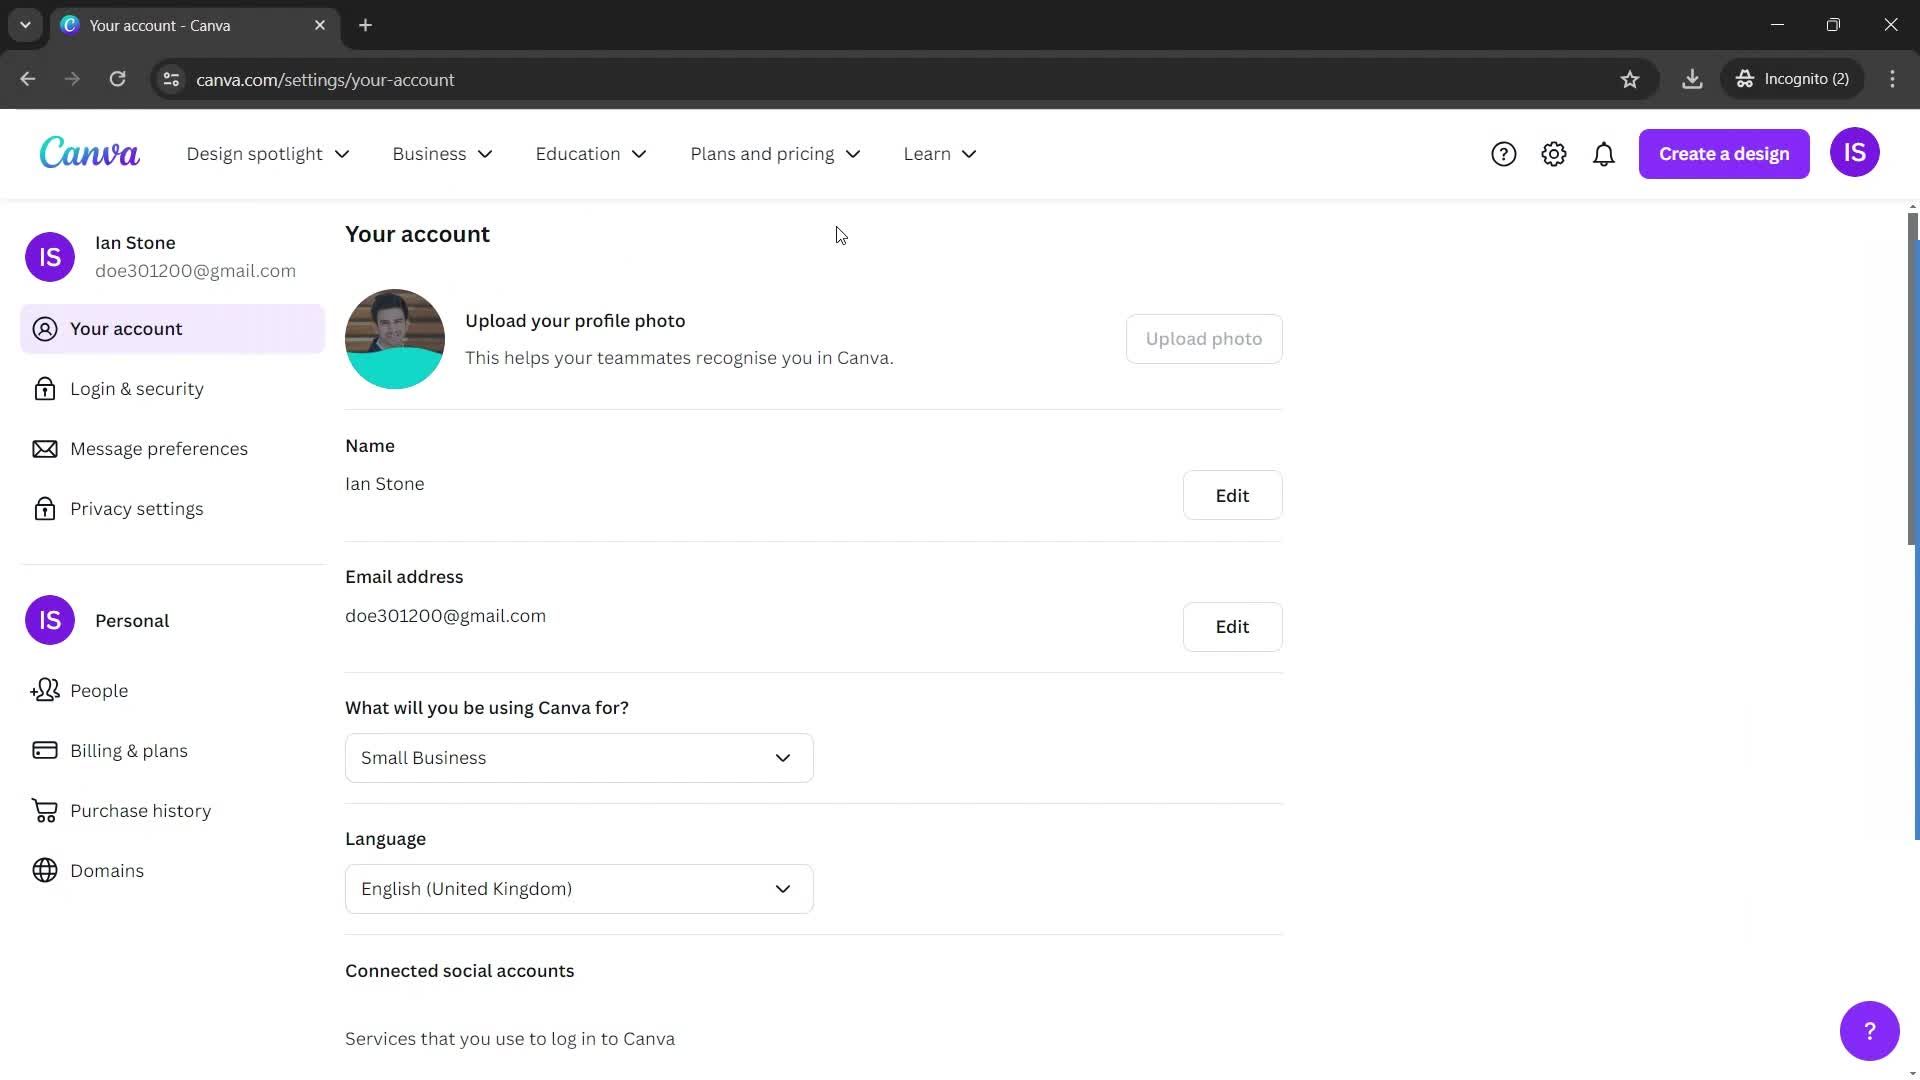Image resolution: width=1920 pixels, height=1080 pixels.
Task: Click the notifications bell icon
Action: click(1605, 154)
